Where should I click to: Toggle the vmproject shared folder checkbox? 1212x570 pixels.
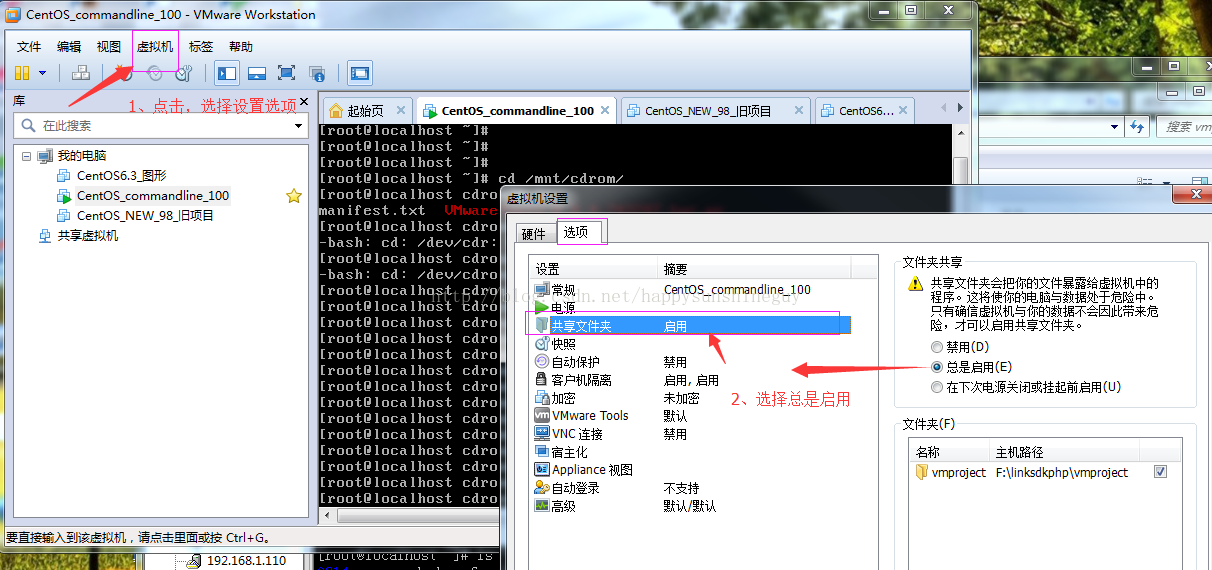[x=1160, y=472]
